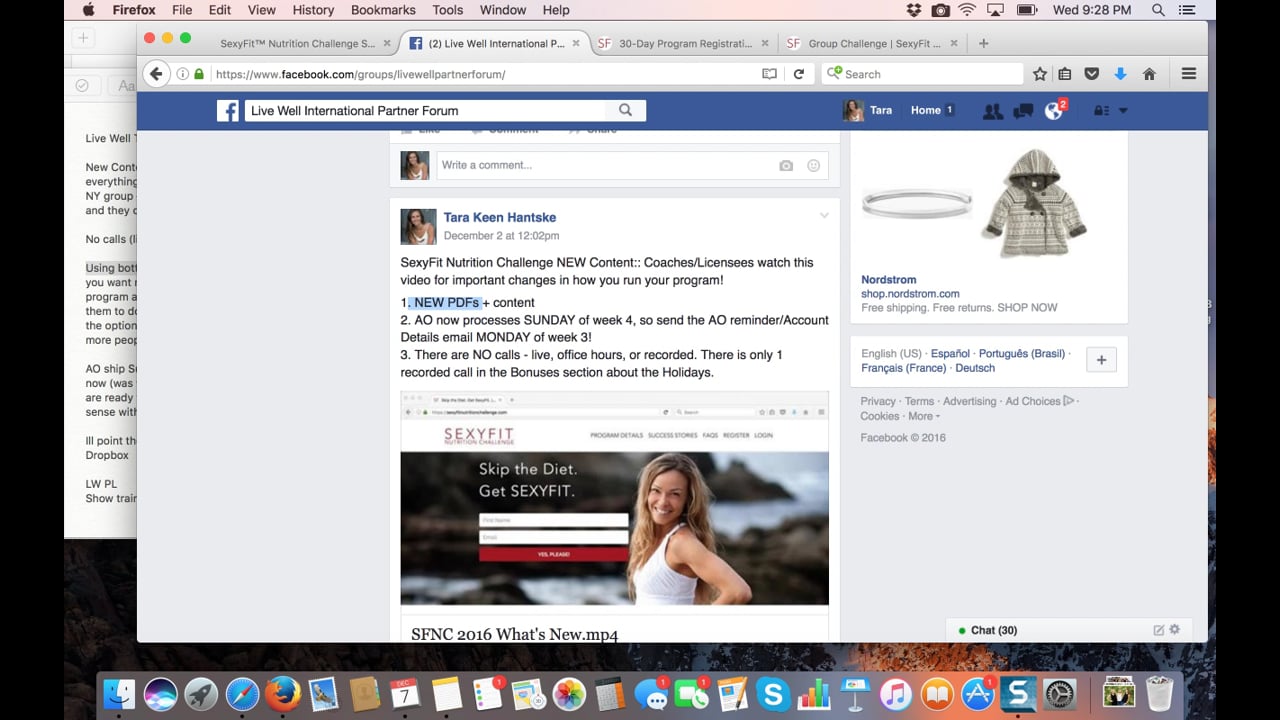Open Tara Keen Hantske's profile link
Image resolution: width=1280 pixels, height=720 pixels.
[x=500, y=217]
